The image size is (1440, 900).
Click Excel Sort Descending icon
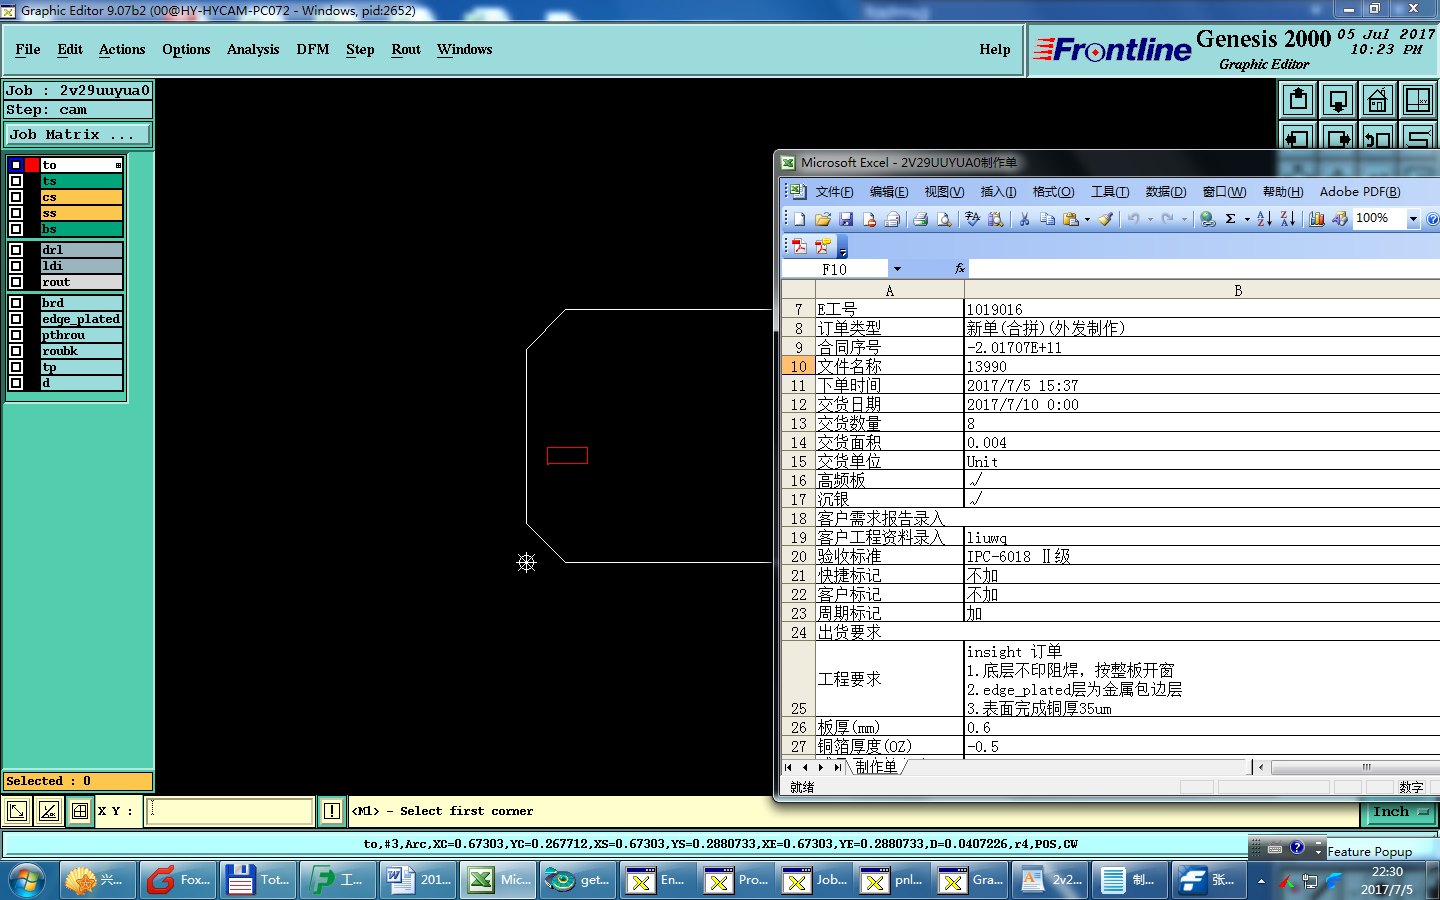click(x=1288, y=219)
